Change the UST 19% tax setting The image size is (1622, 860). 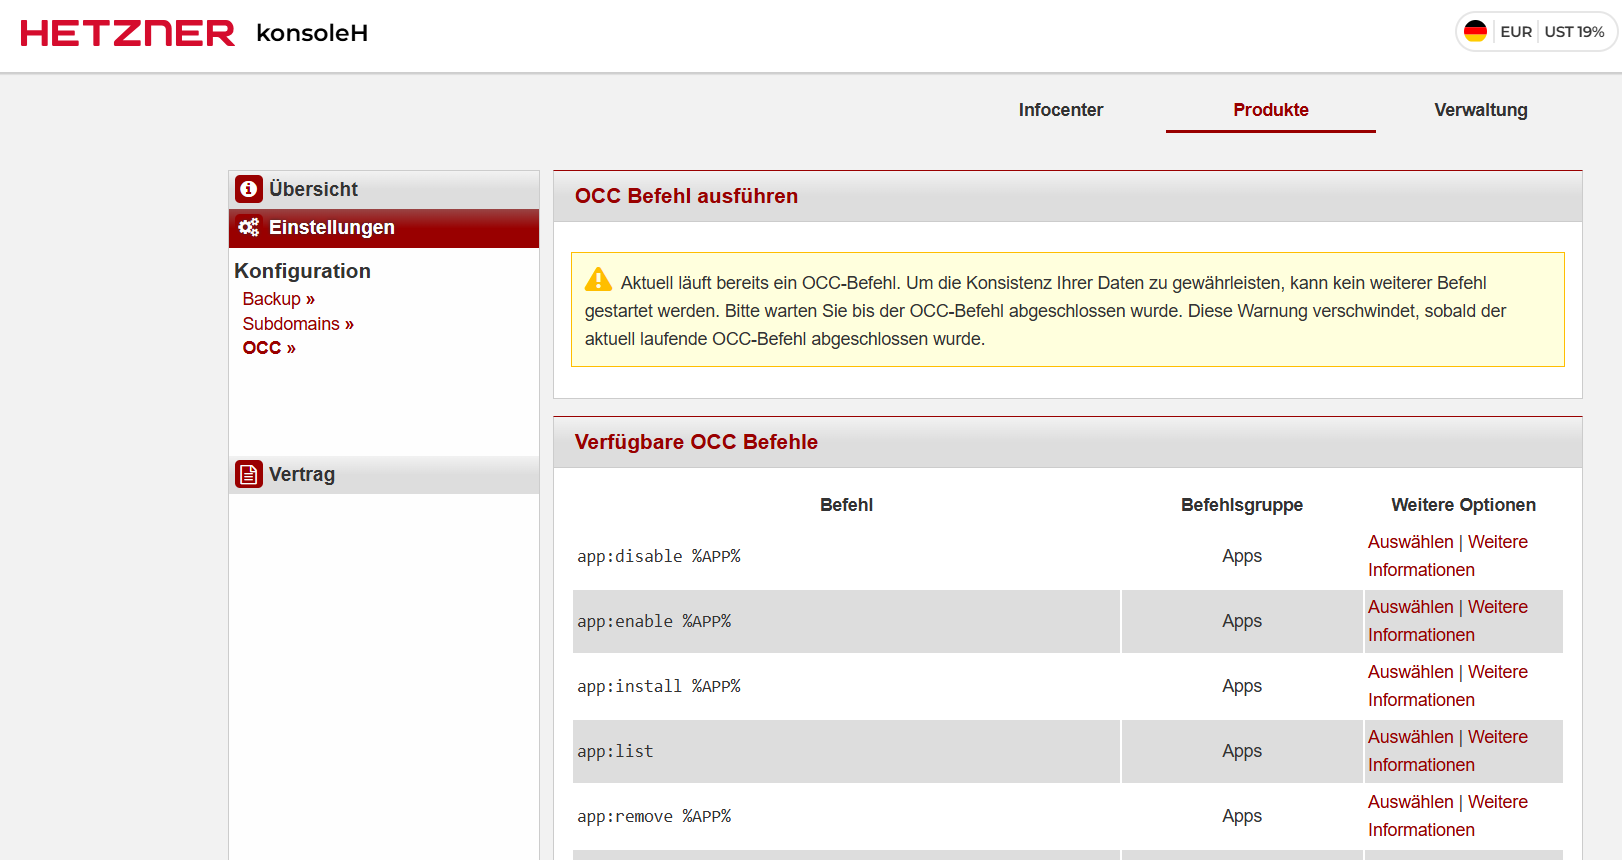1574,32
